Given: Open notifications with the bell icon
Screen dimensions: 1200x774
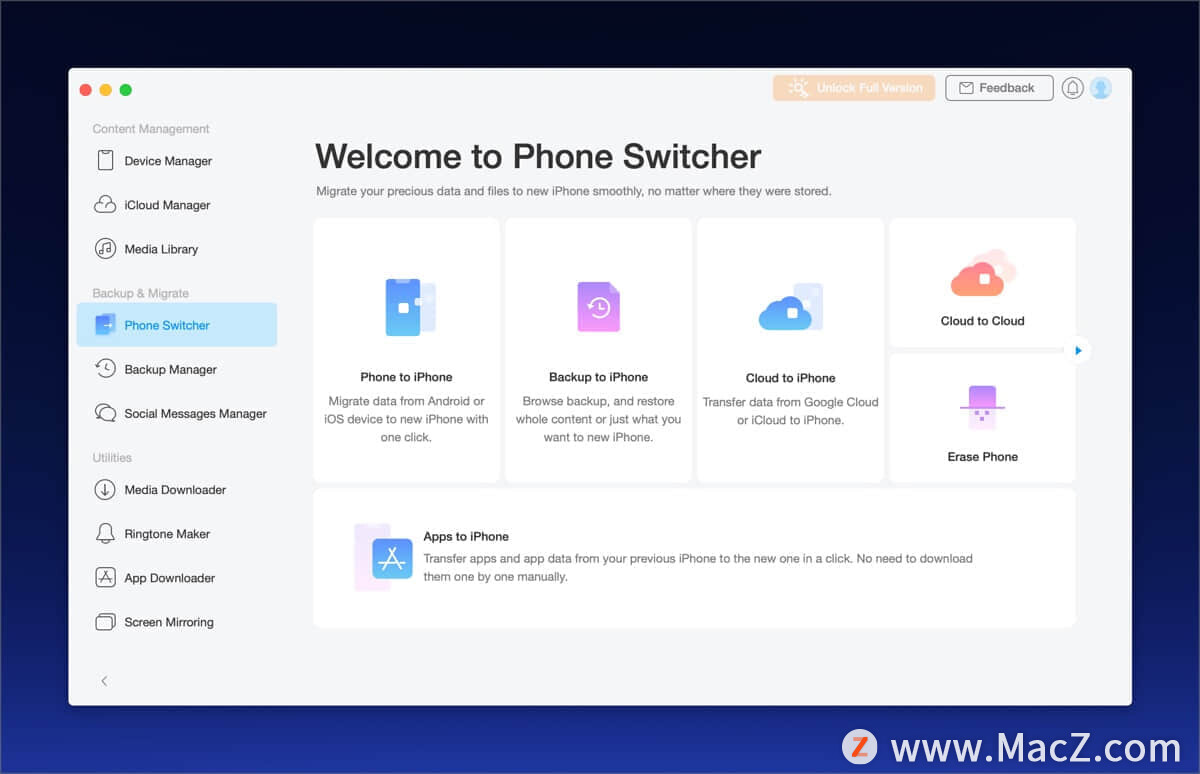Looking at the screenshot, I should tap(1073, 88).
